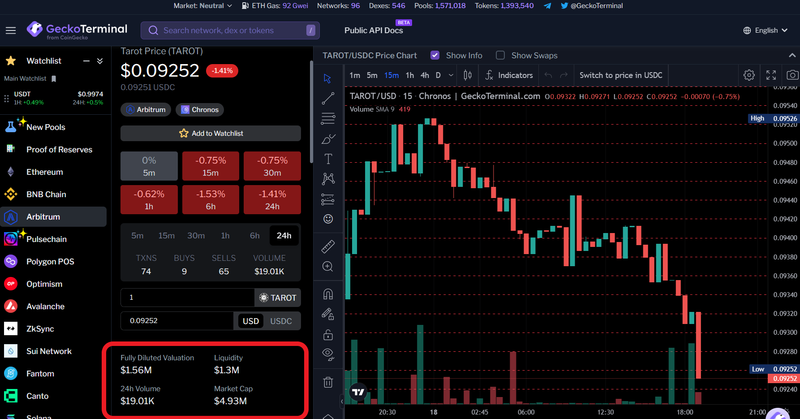Open New Pools in sidebar
Image resolution: width=800 pixels, height=419 pixels.
[x=45, y=127]
